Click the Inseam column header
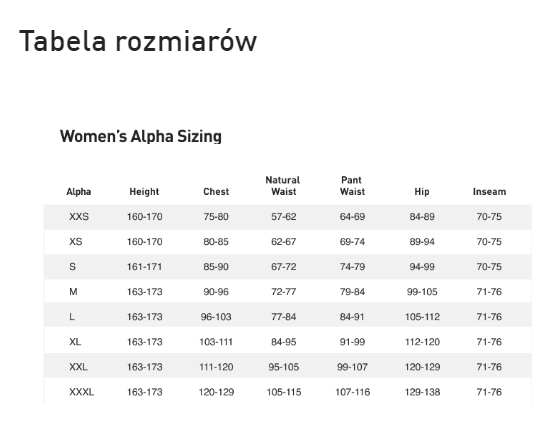555x423 pixels. click(489, 192)
